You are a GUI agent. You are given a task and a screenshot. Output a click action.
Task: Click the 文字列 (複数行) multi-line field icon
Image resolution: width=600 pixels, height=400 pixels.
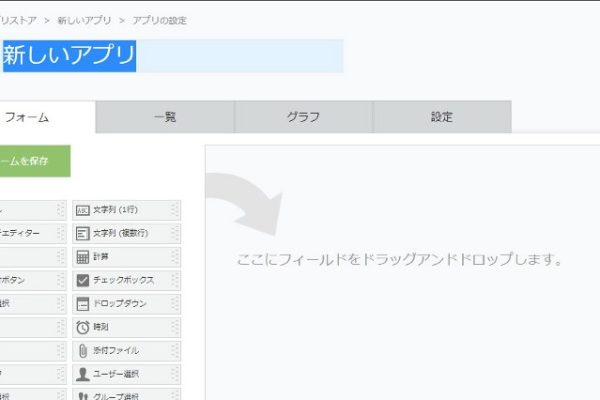click(x=83, y=233)
